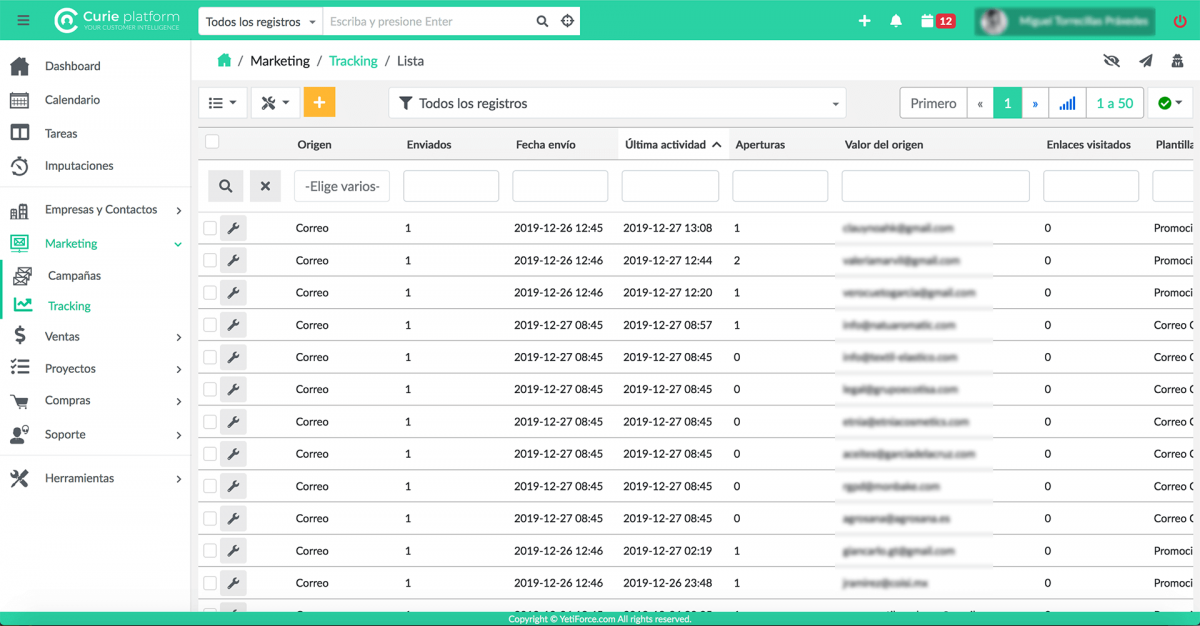Check the first row's checkbox
The height and width of the screenshot is (626, 1200).
[x=210, y=228]
